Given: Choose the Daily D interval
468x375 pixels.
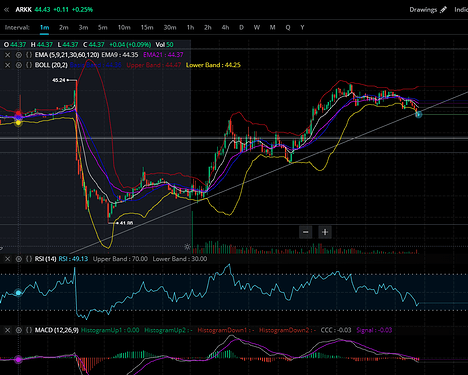Looking at the screenshot, I should click(241, 27).
